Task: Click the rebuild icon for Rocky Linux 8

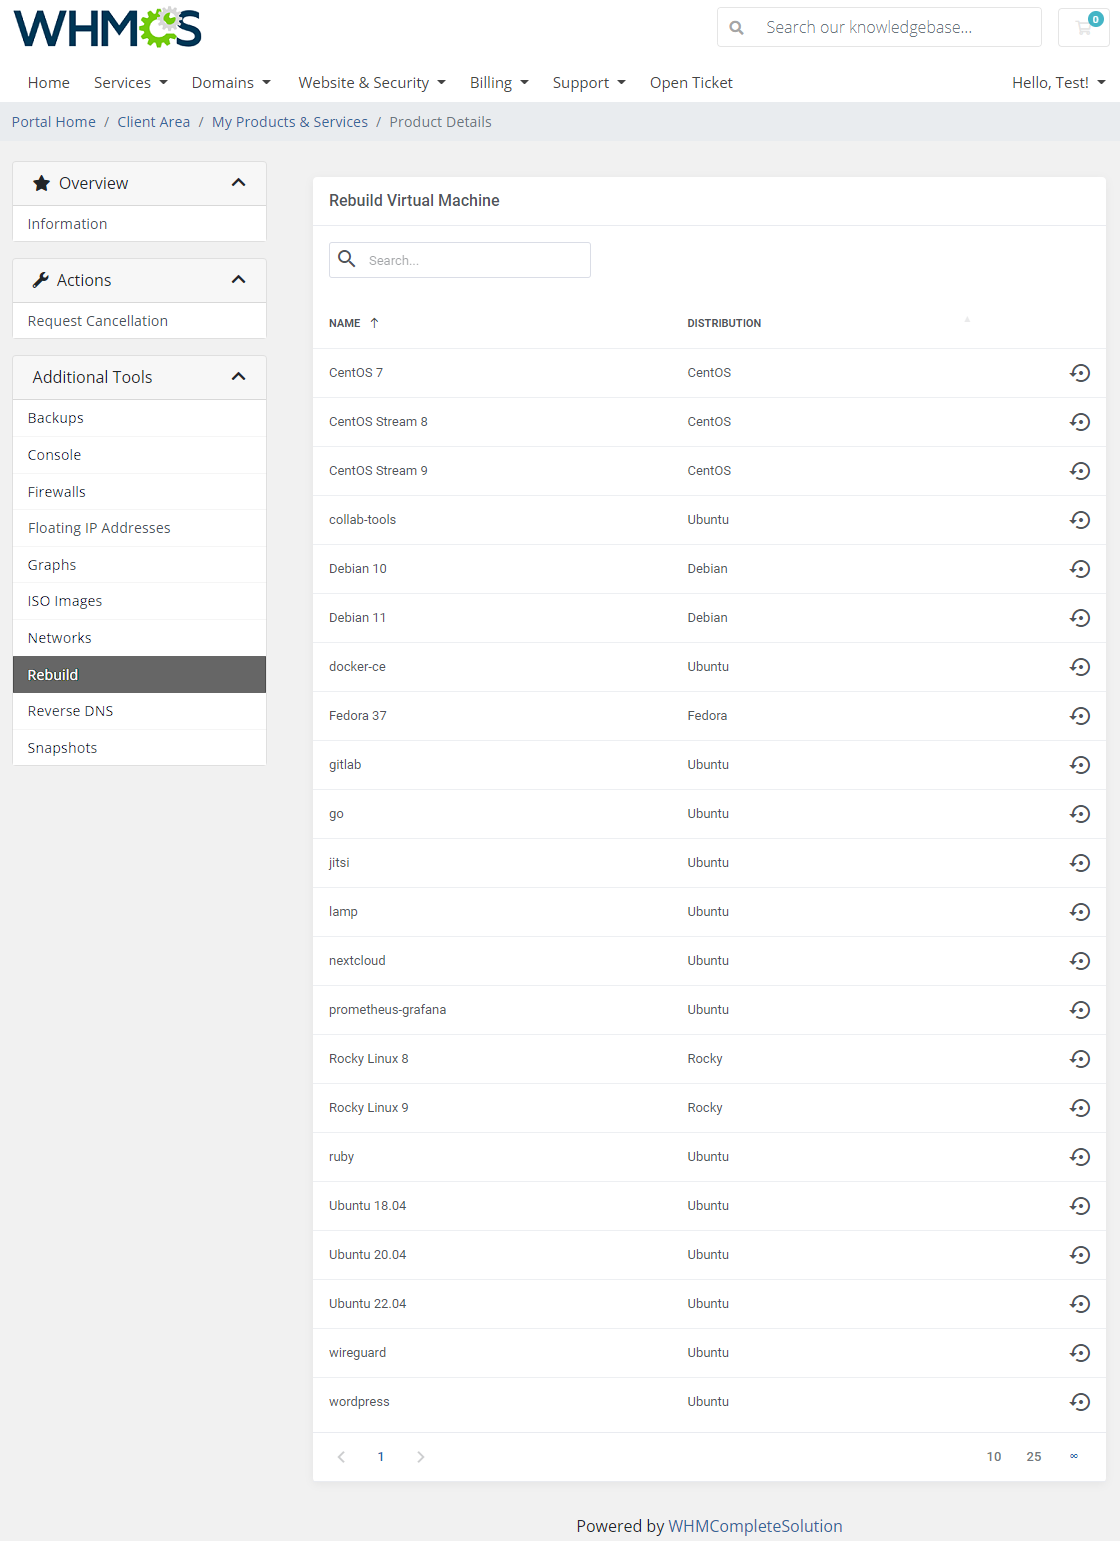Action: (x=1079, y=1059)
